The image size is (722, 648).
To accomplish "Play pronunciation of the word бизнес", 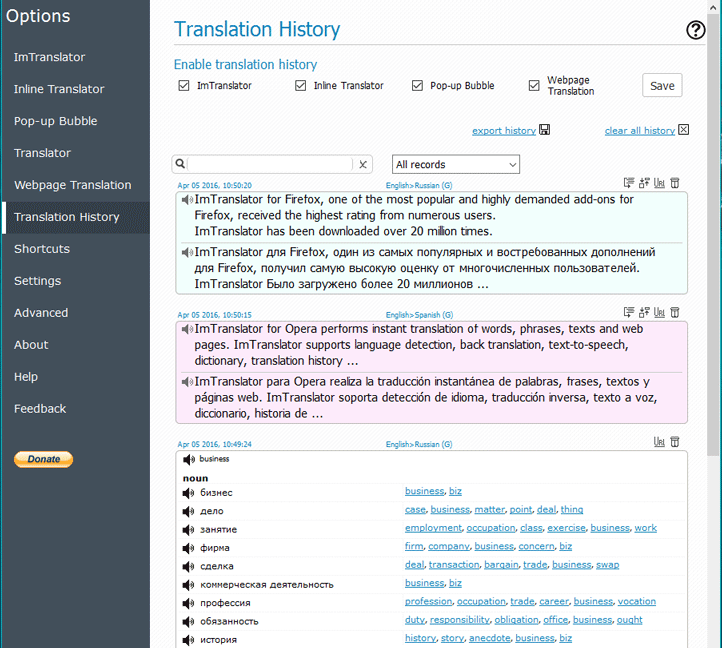I will pyautogui.click(x=187, y=493).
